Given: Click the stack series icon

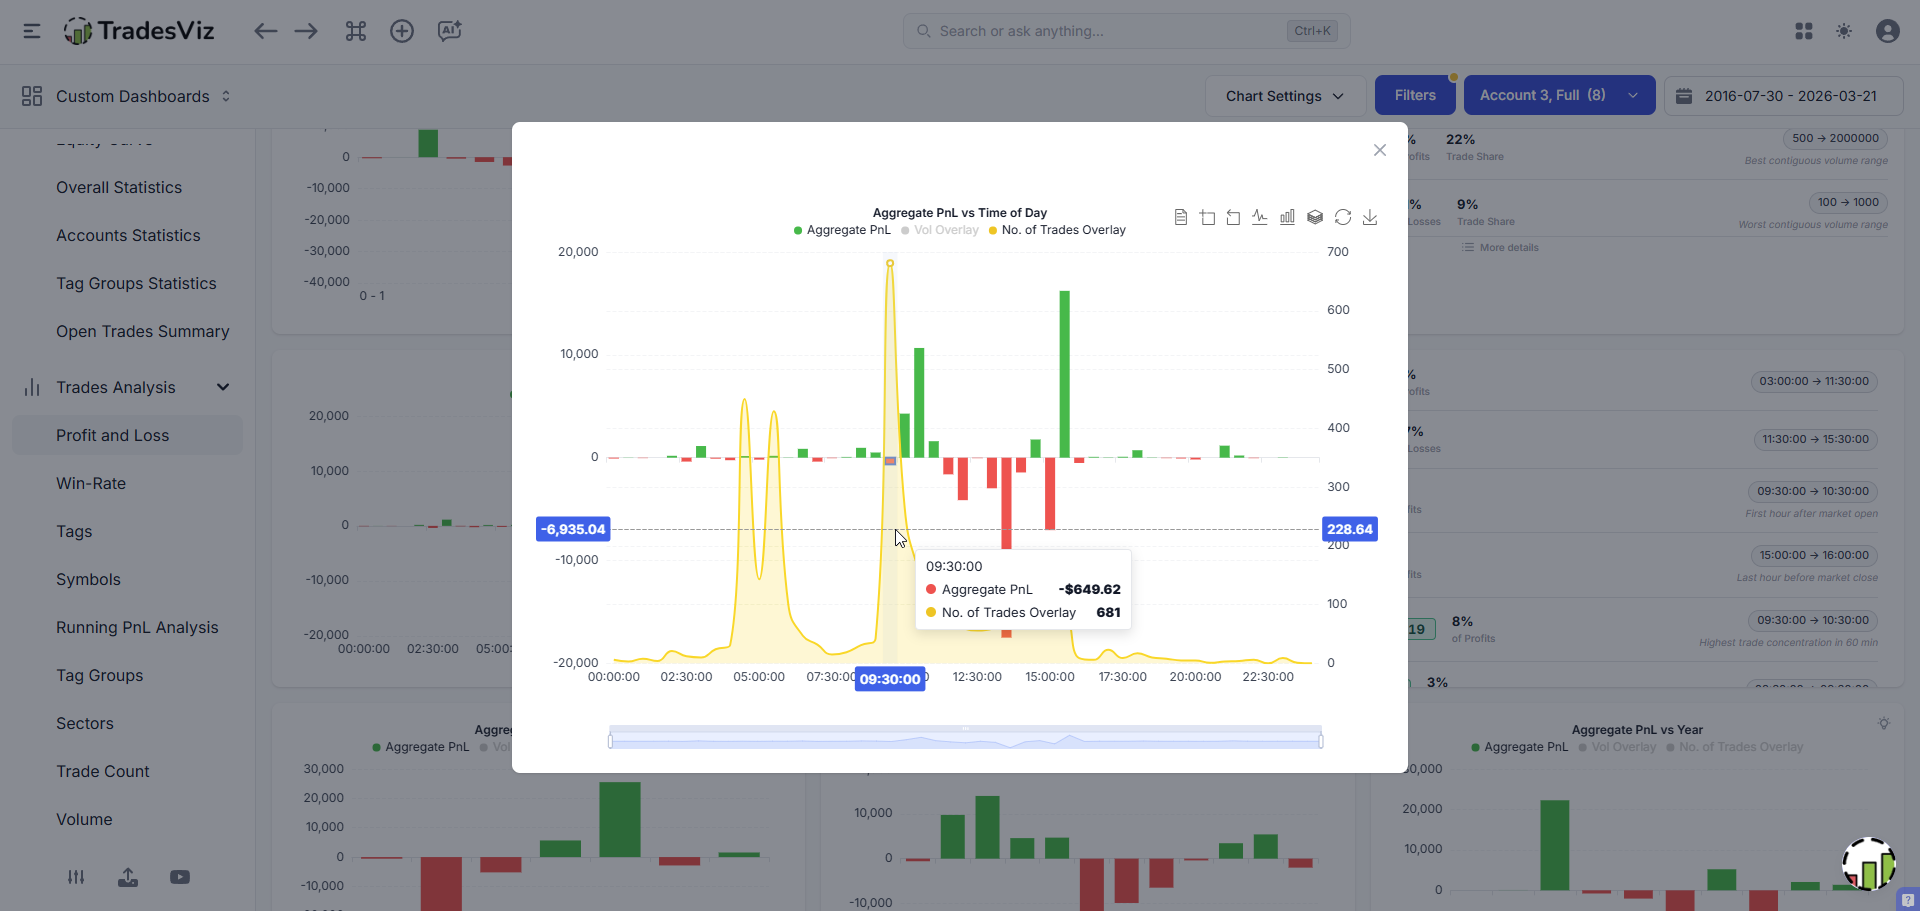Looking at the screenshot, I should [1315, 217].
